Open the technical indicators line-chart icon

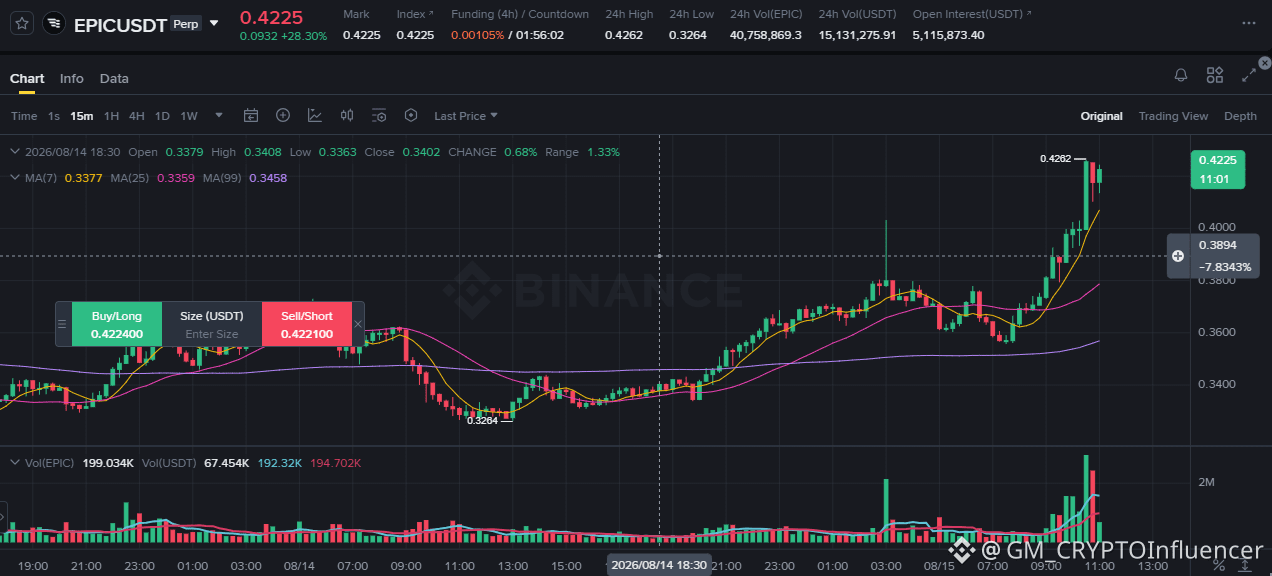tap(315, 116)
